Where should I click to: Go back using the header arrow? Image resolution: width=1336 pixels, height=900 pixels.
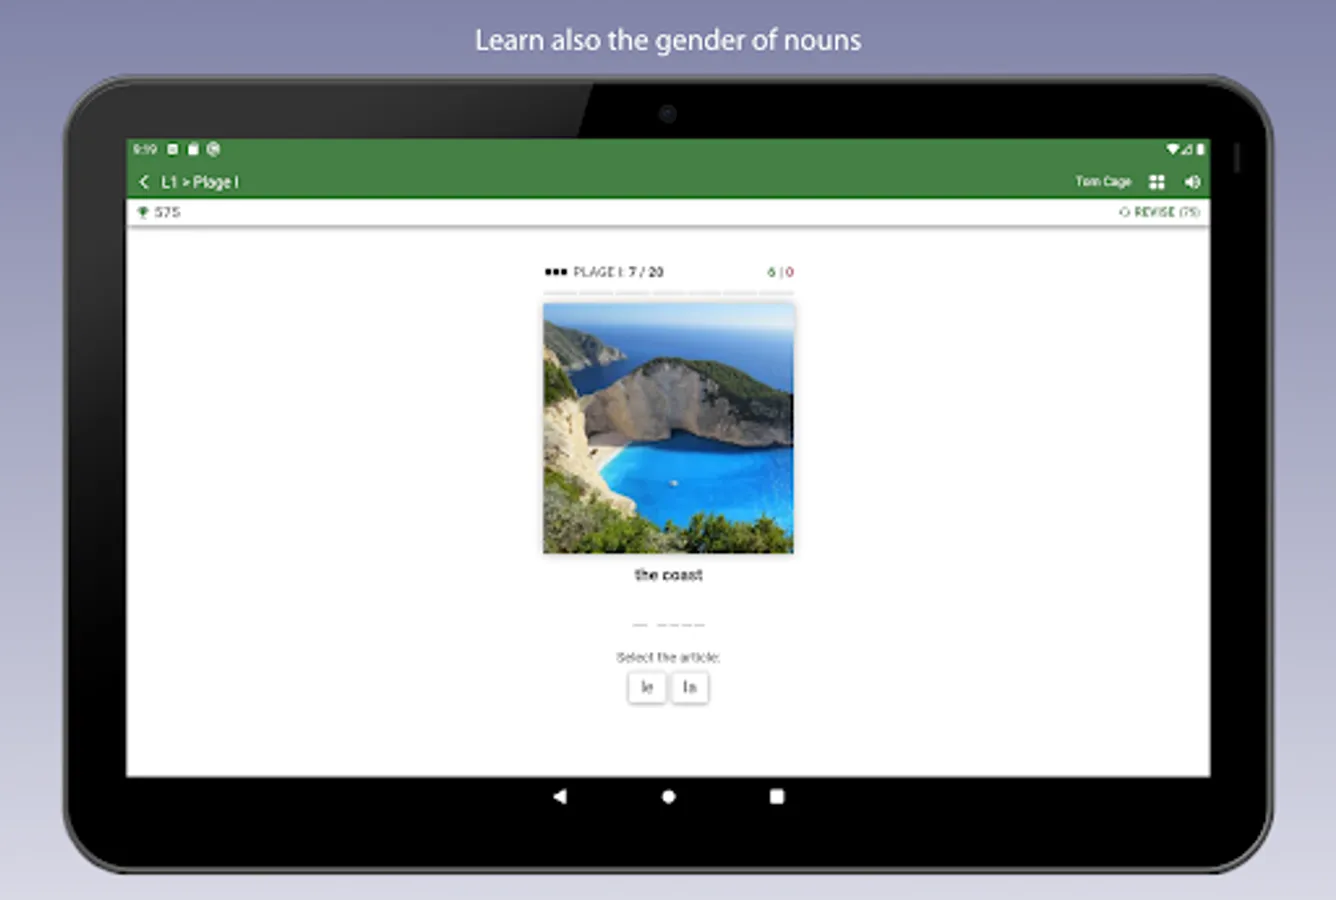[x=144, y=182]
